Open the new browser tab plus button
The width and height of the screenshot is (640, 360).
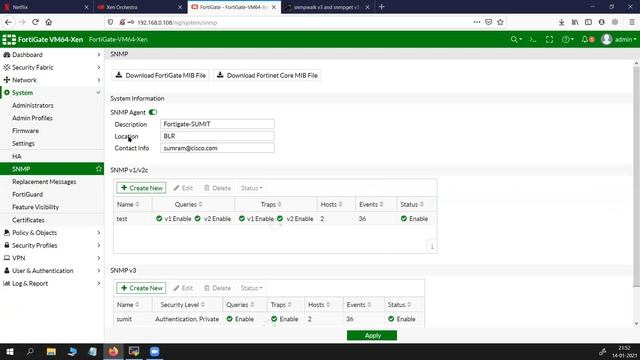click(x=382, y=7)
